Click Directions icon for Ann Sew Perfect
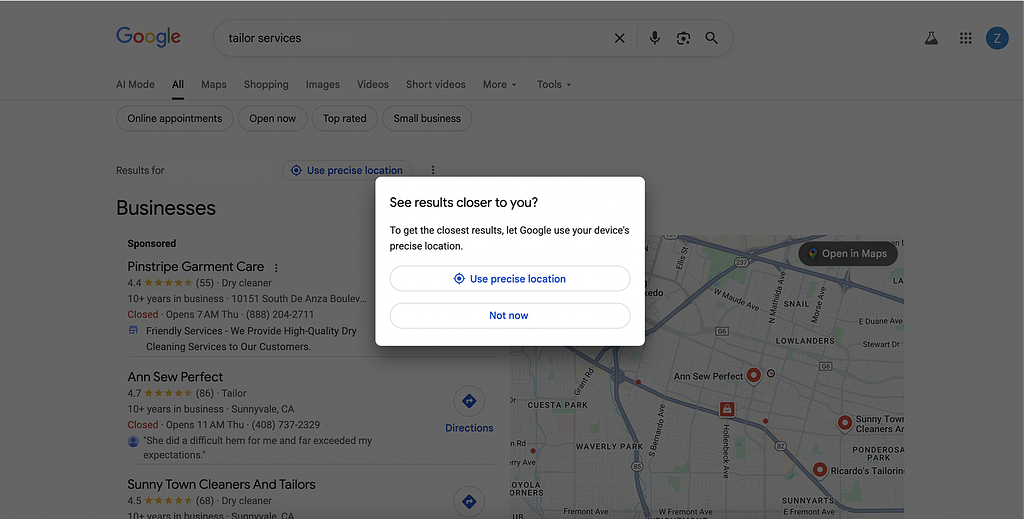Viewport: 1024px width, 519px height. pos(469,401)
